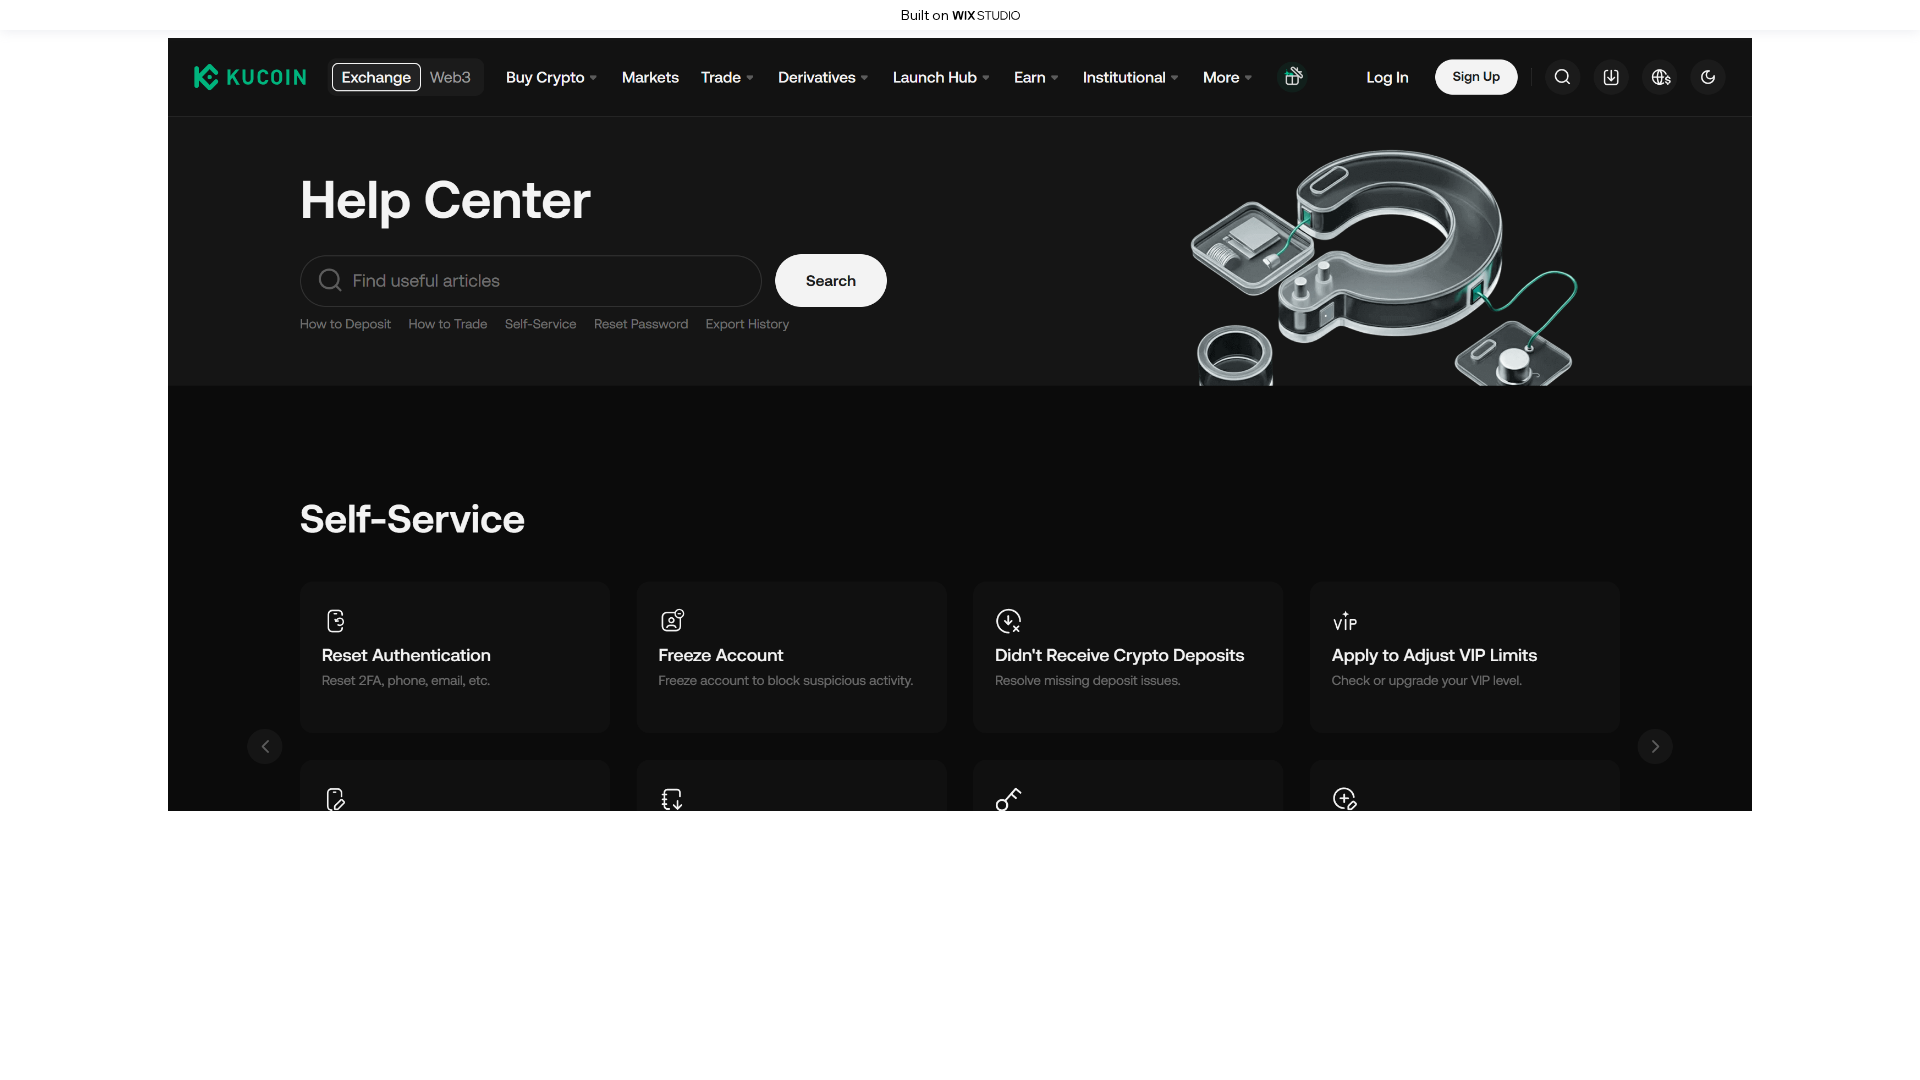Click the header search magnifier icon

pyautogui.click(x=1562, y=77)
